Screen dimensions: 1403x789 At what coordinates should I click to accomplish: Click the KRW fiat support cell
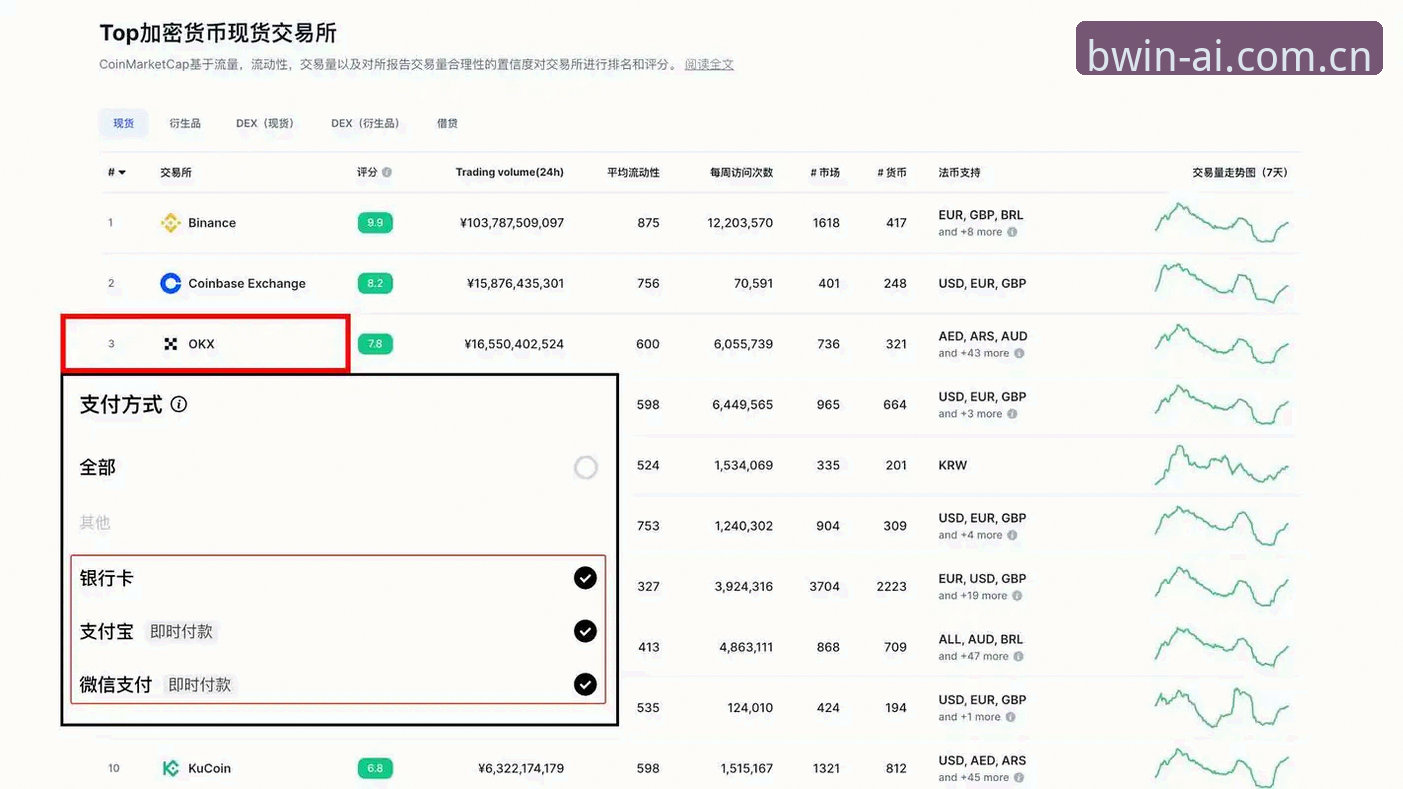click(x=953, y=465)
